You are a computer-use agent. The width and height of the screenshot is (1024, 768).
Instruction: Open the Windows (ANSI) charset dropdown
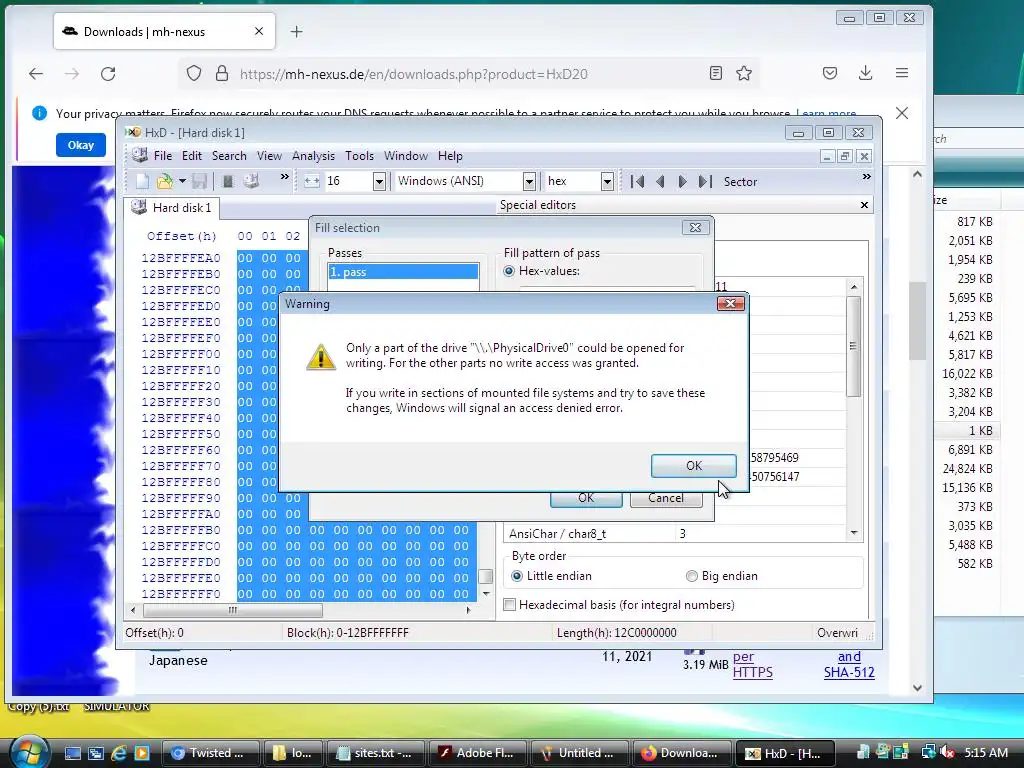[529, 182]
